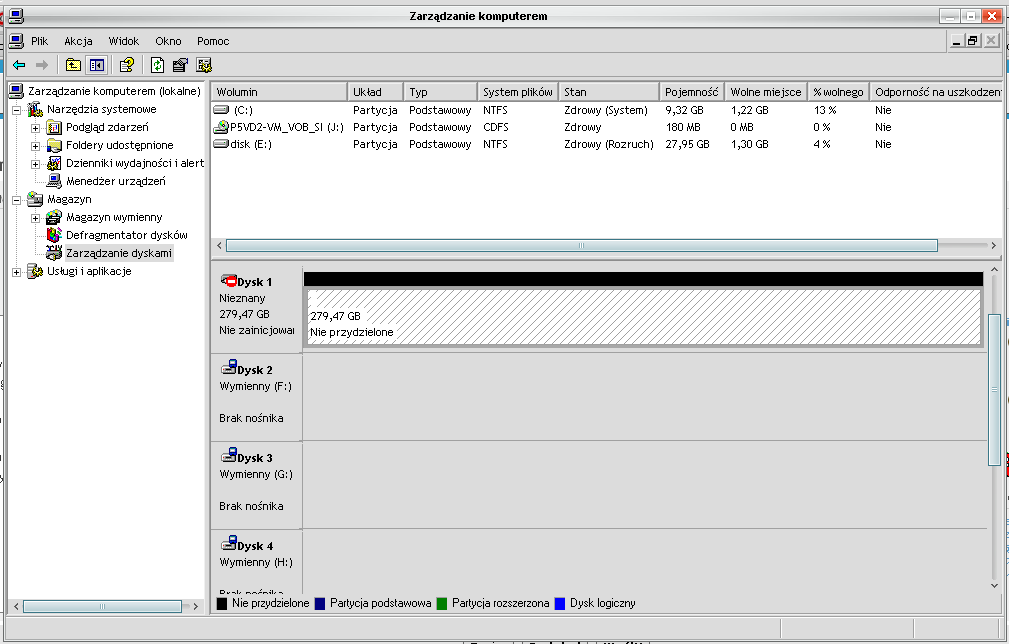
Task: Click the Magazyn node icon
Action: pos(35,199)
